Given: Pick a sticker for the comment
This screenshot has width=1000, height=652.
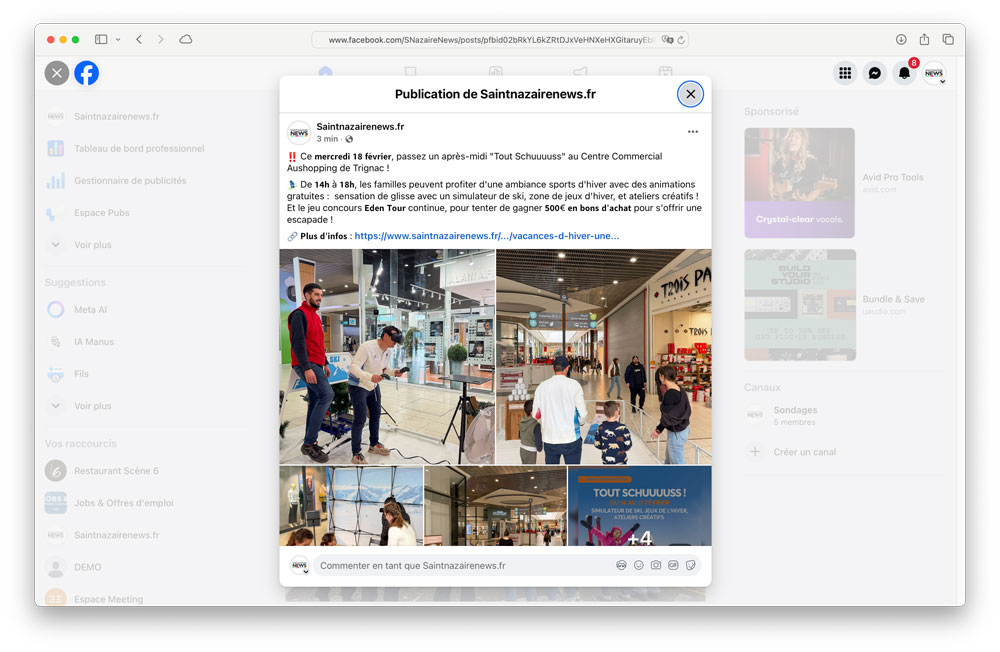Looking at the screenshot, I should [690, 565].
